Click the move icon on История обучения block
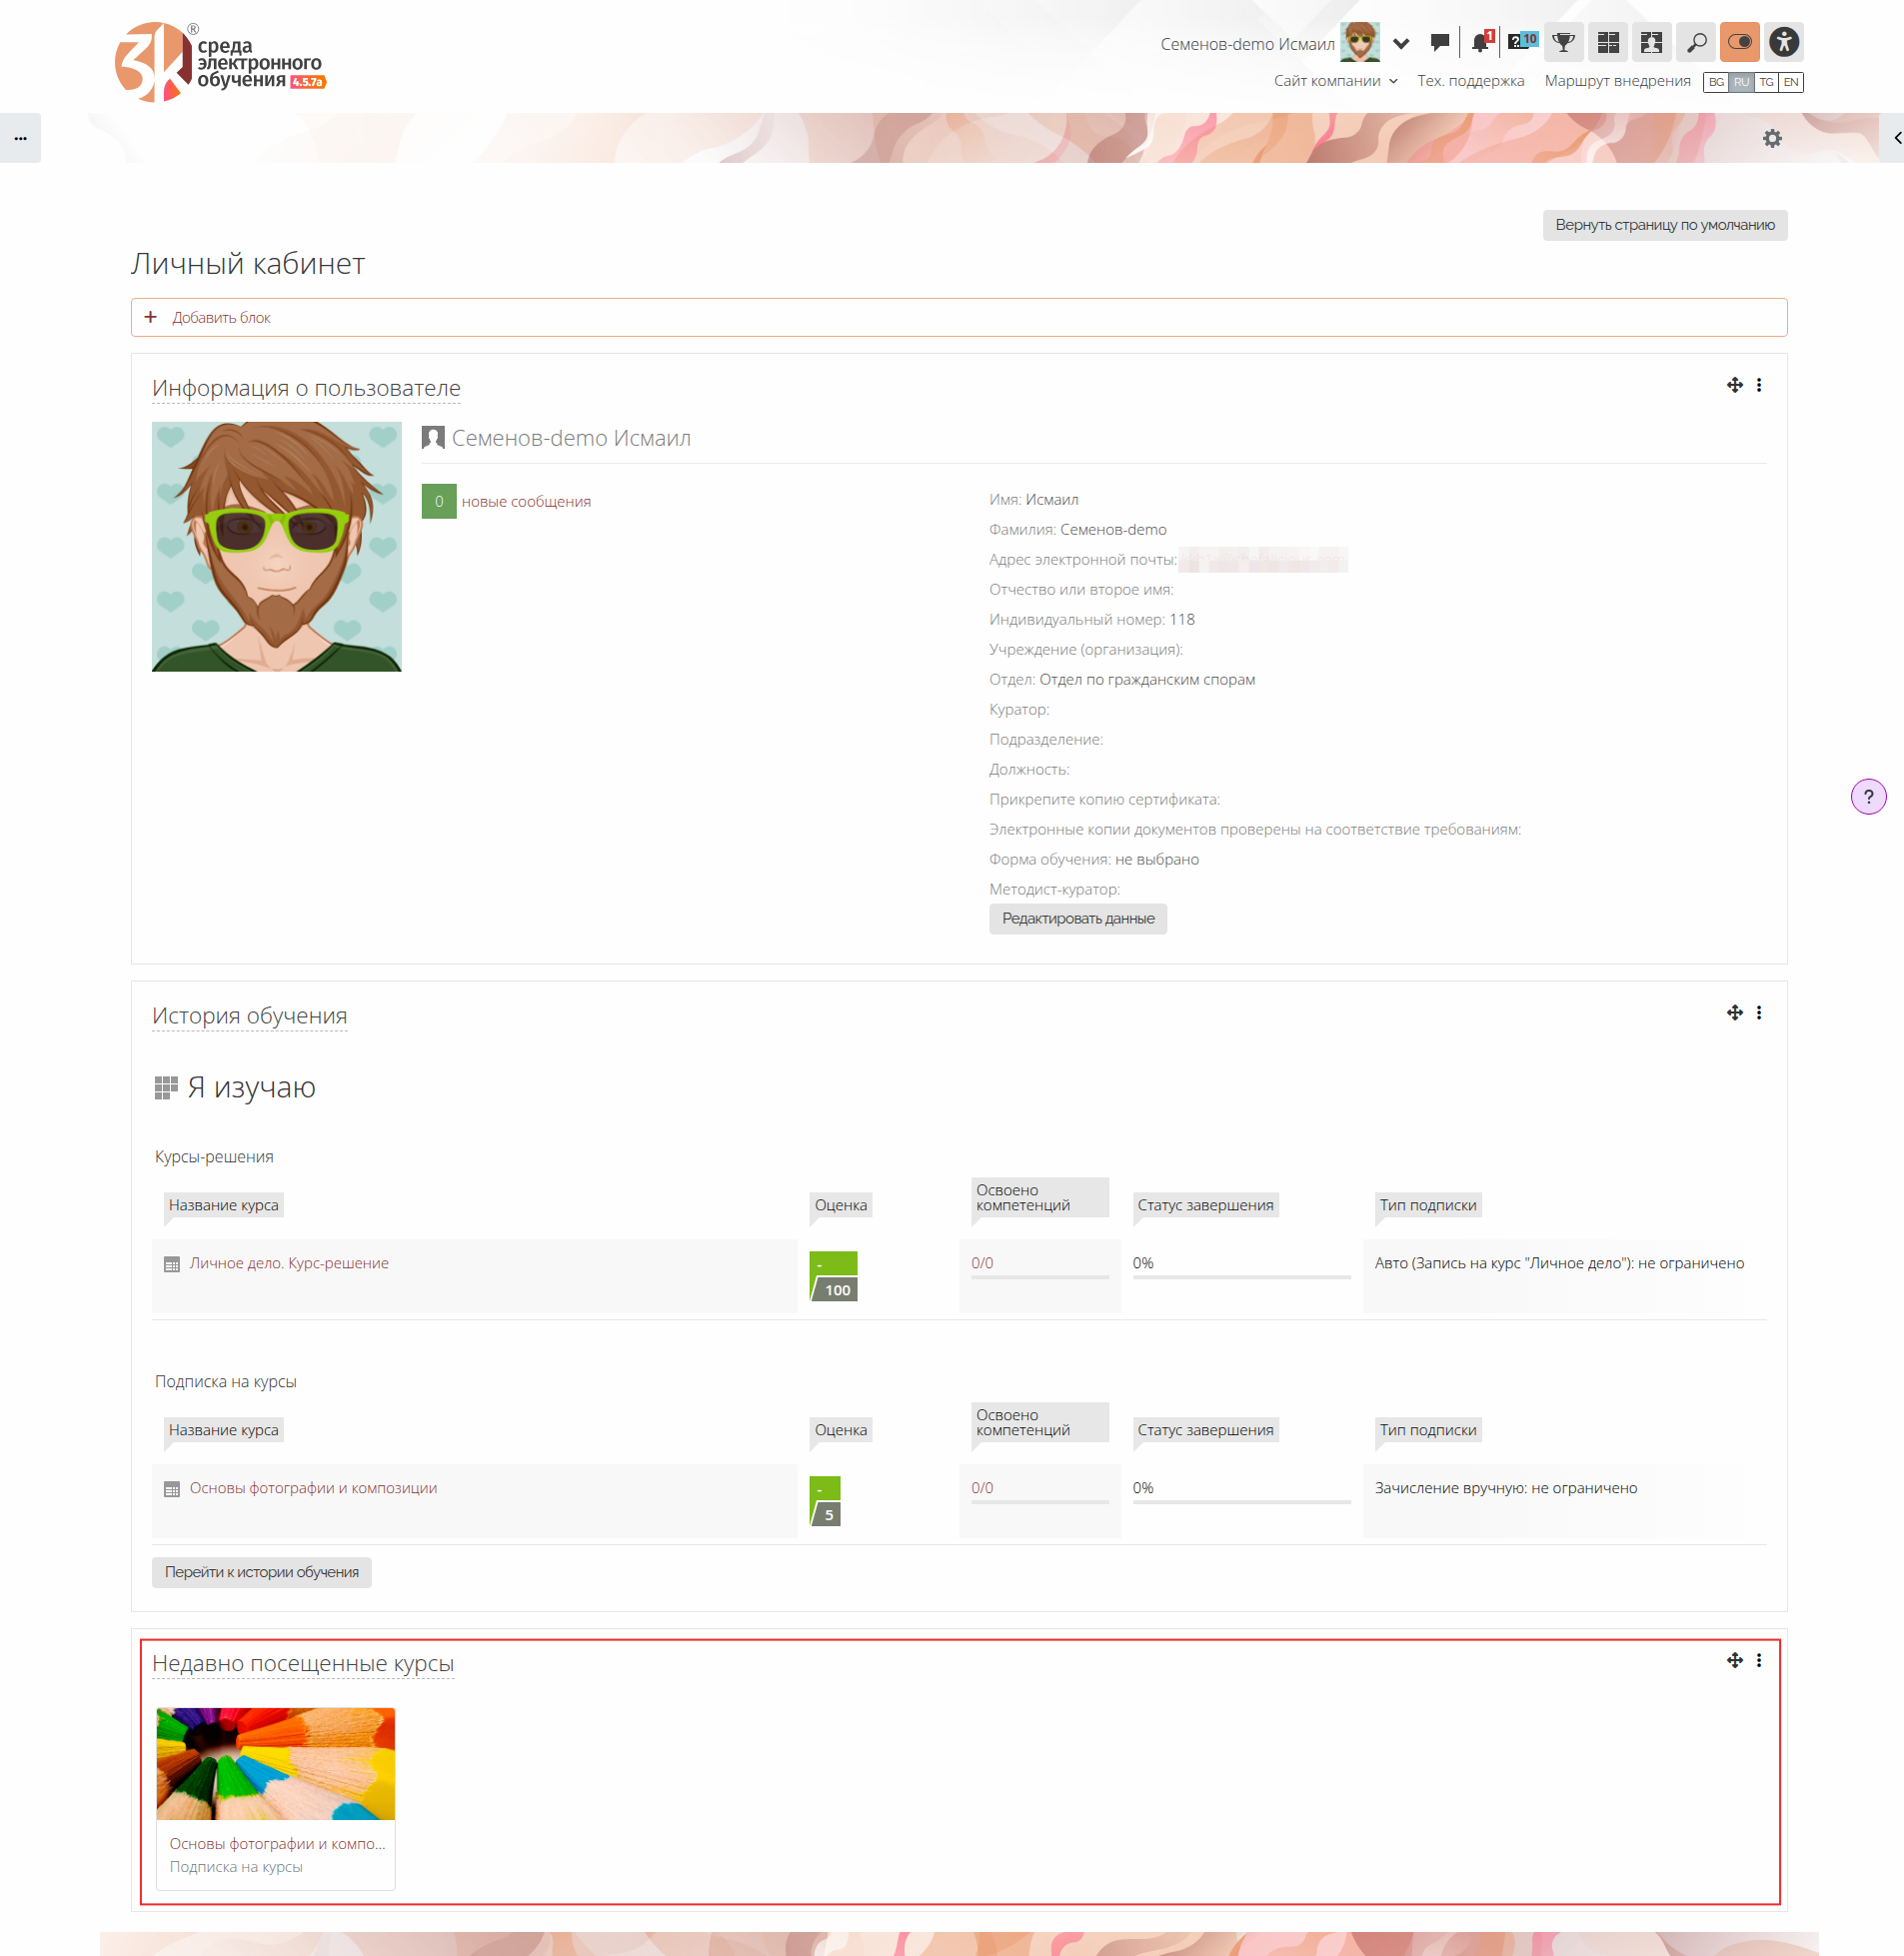 [x=1734, y=1012]
